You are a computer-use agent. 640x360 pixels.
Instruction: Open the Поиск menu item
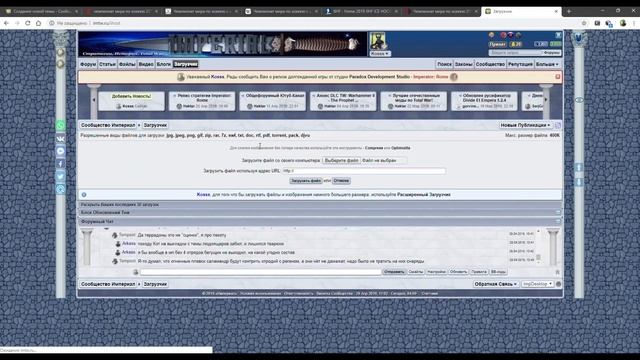point(444,64)
